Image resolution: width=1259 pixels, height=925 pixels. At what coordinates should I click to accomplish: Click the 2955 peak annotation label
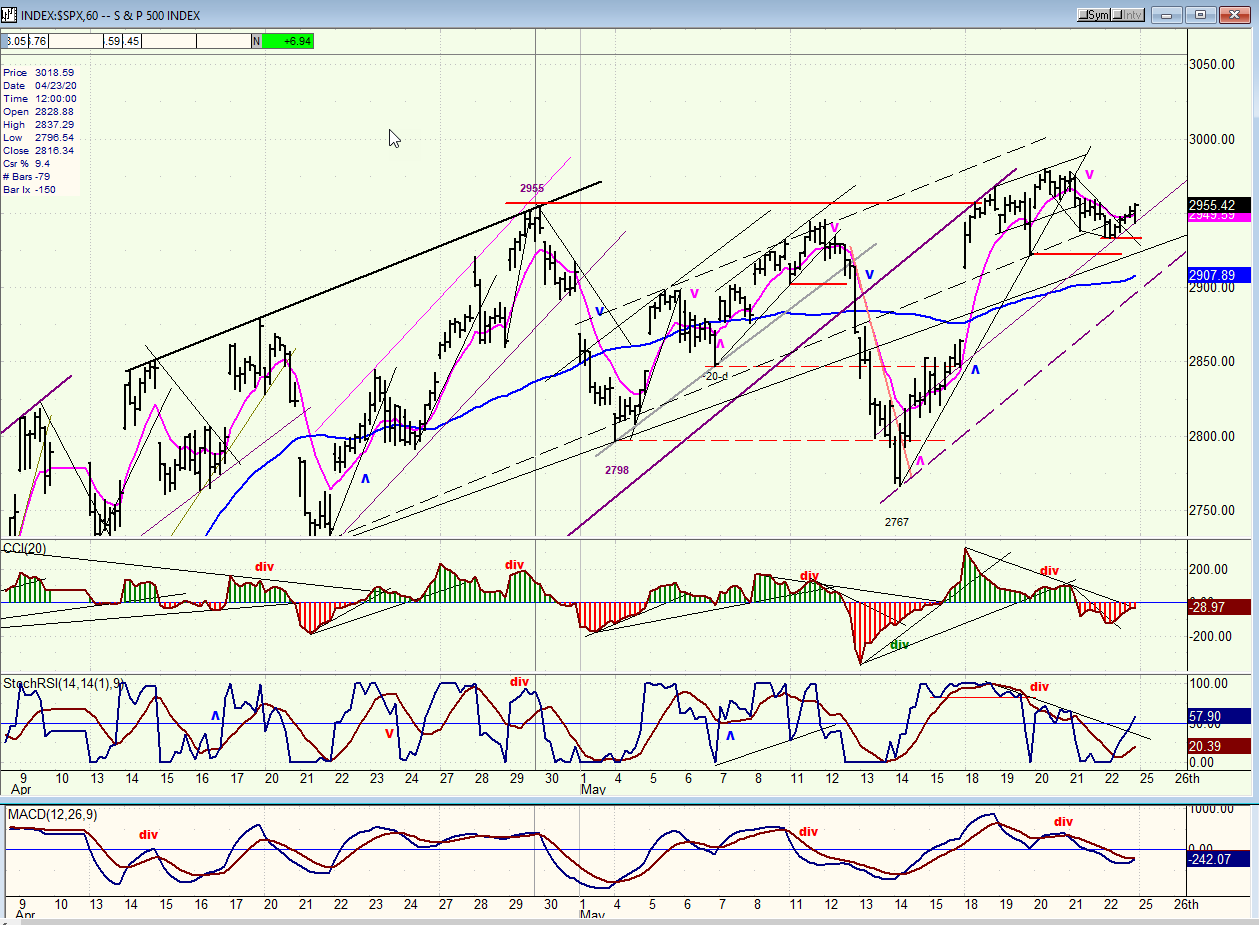tap(532, 188)
